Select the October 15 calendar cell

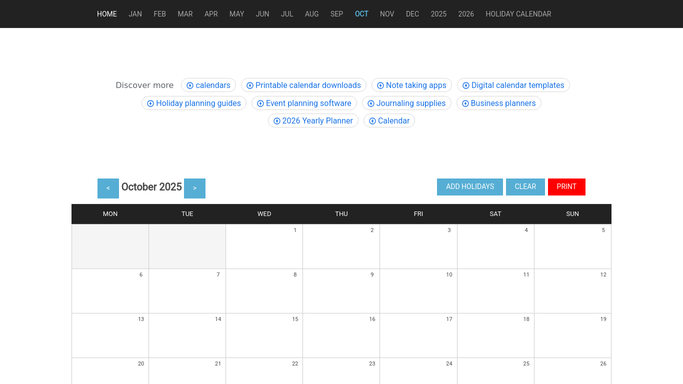(264, 336)
